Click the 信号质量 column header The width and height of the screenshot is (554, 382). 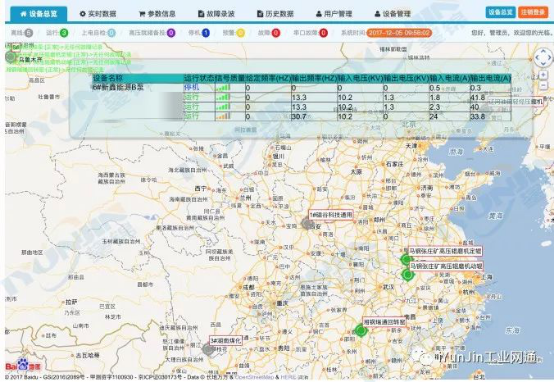[230, 78]
